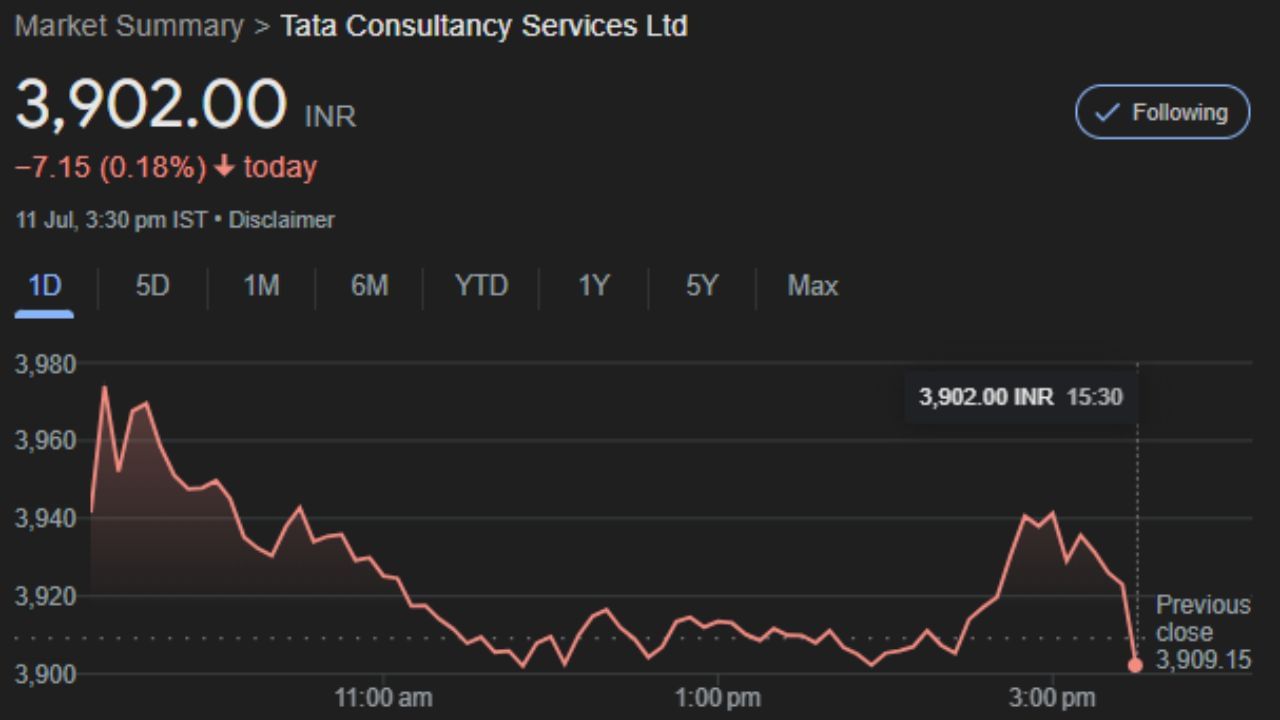This screenshot has width=1280, height=720.
Task: Click the 3:00 pm axis label
Action: (x=1053, y=697)
